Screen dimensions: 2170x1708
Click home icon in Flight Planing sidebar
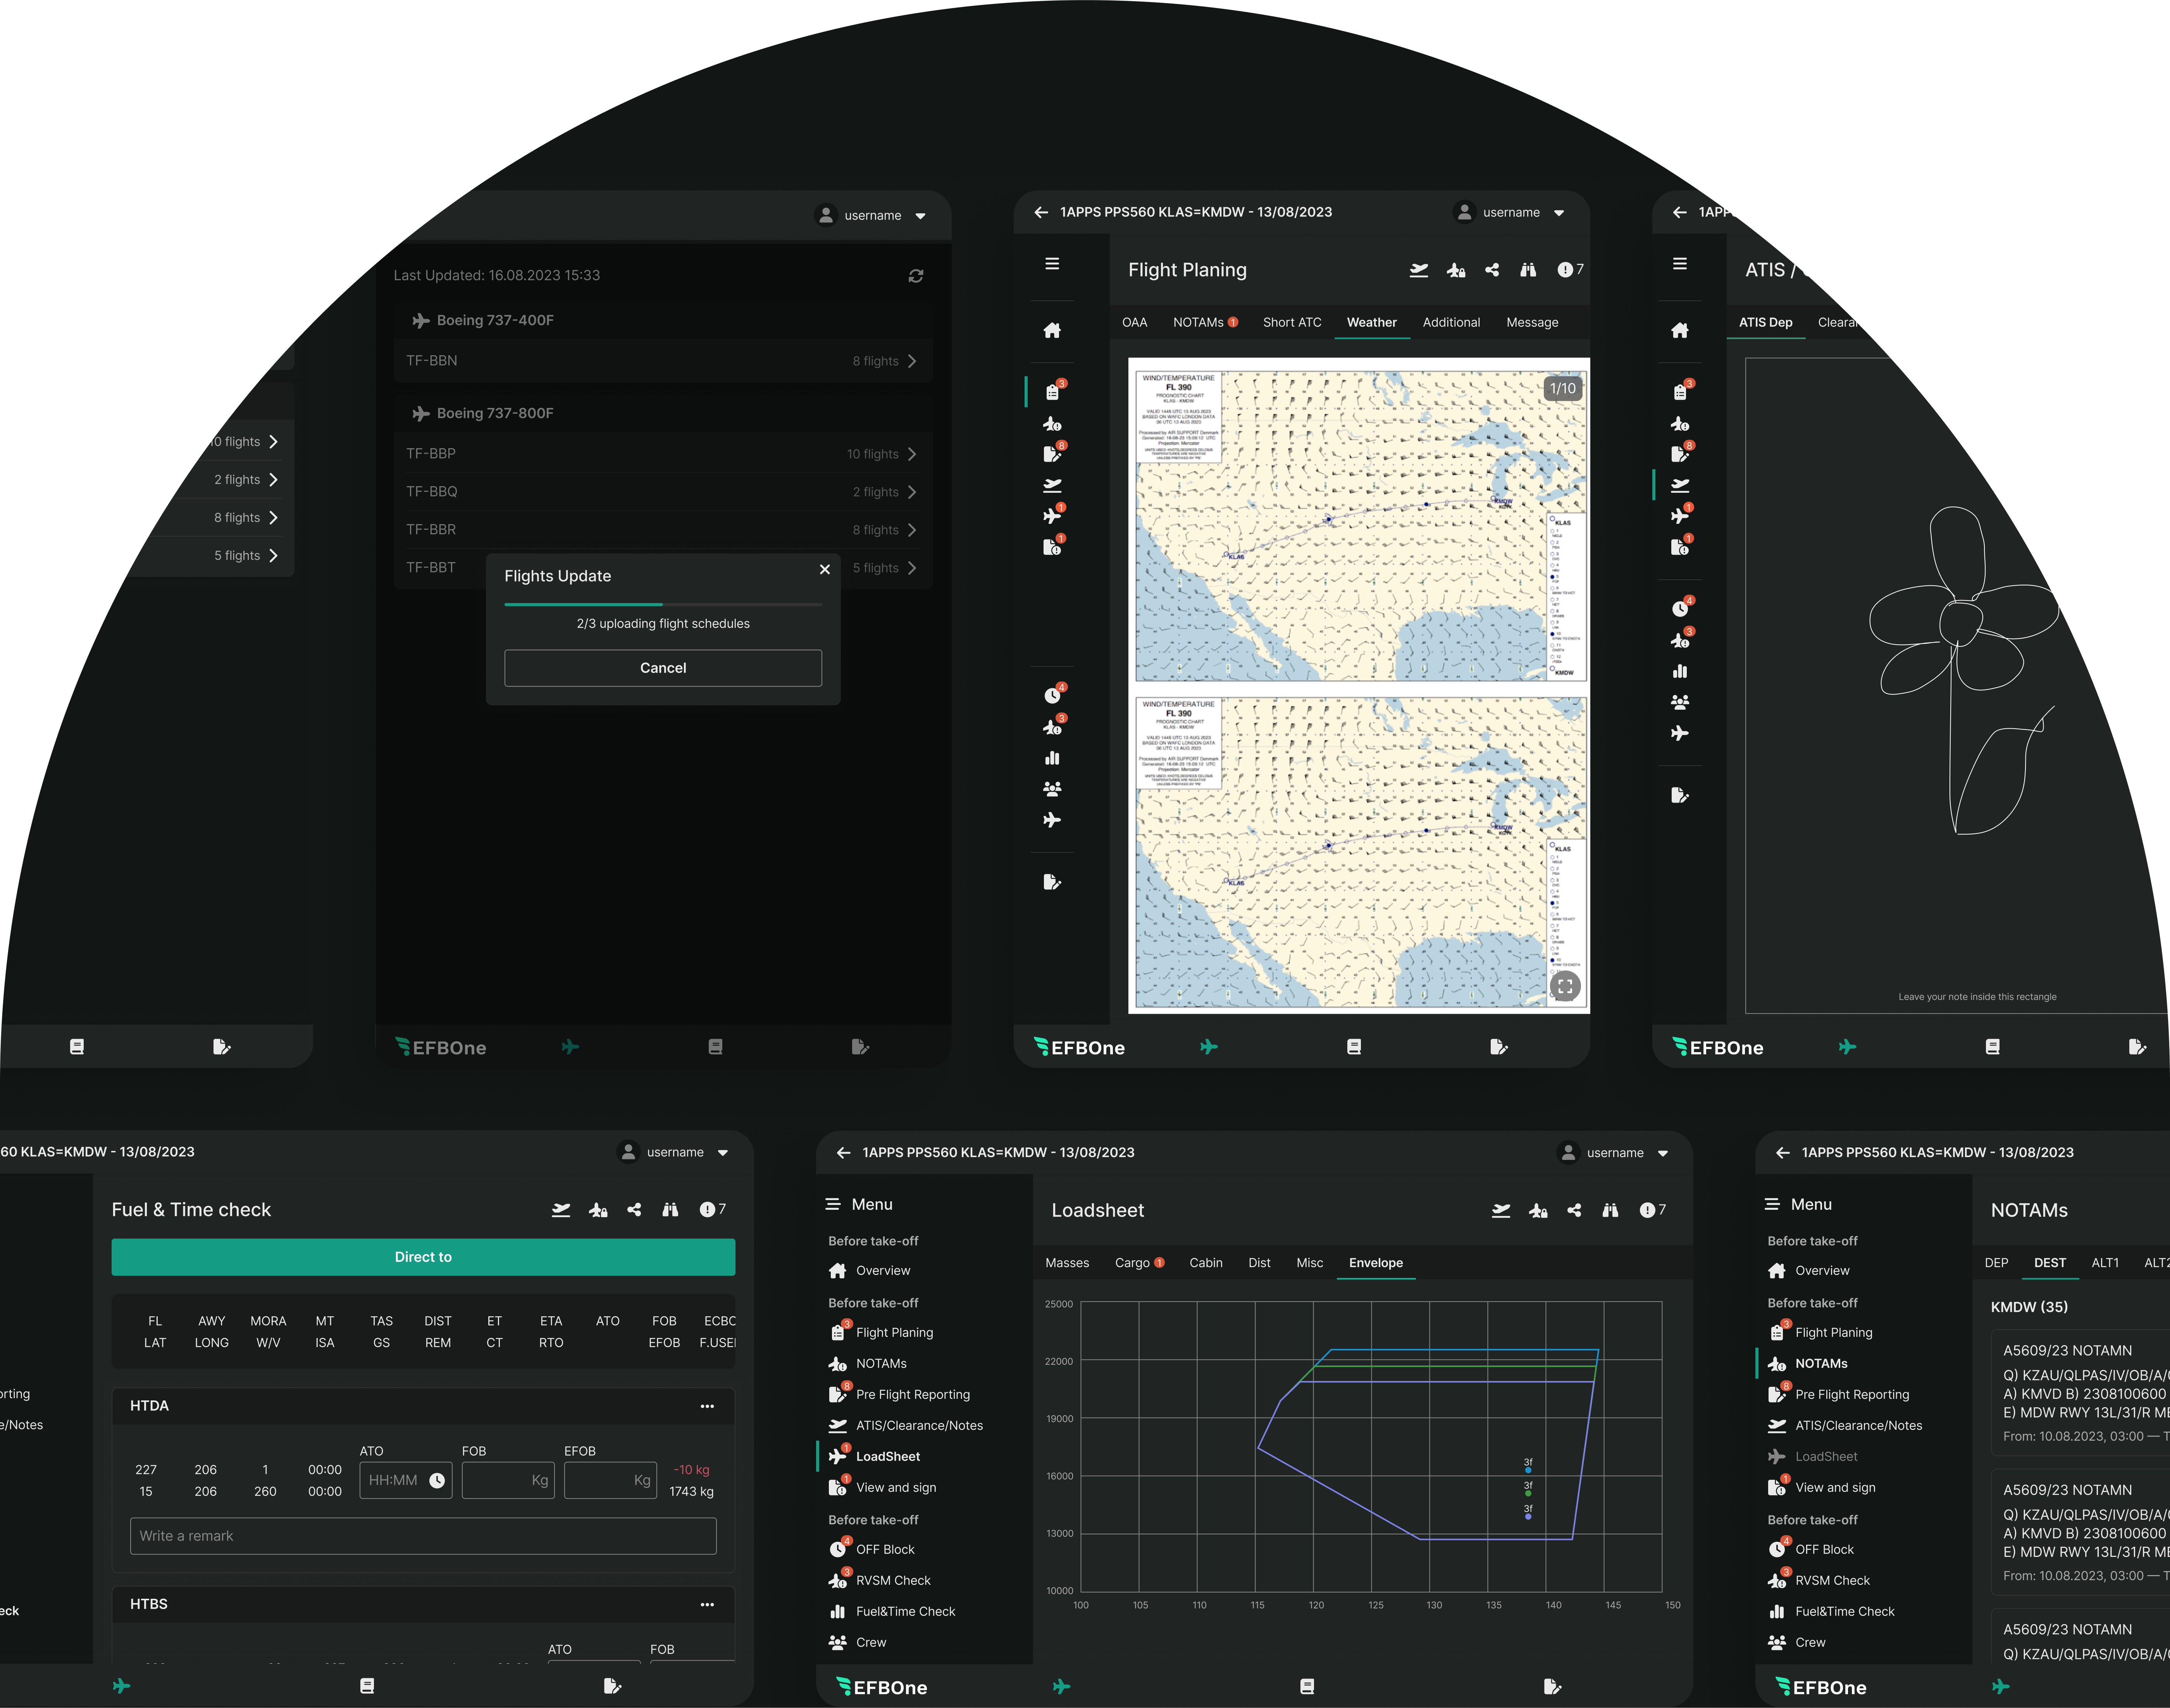(1052, 330)
